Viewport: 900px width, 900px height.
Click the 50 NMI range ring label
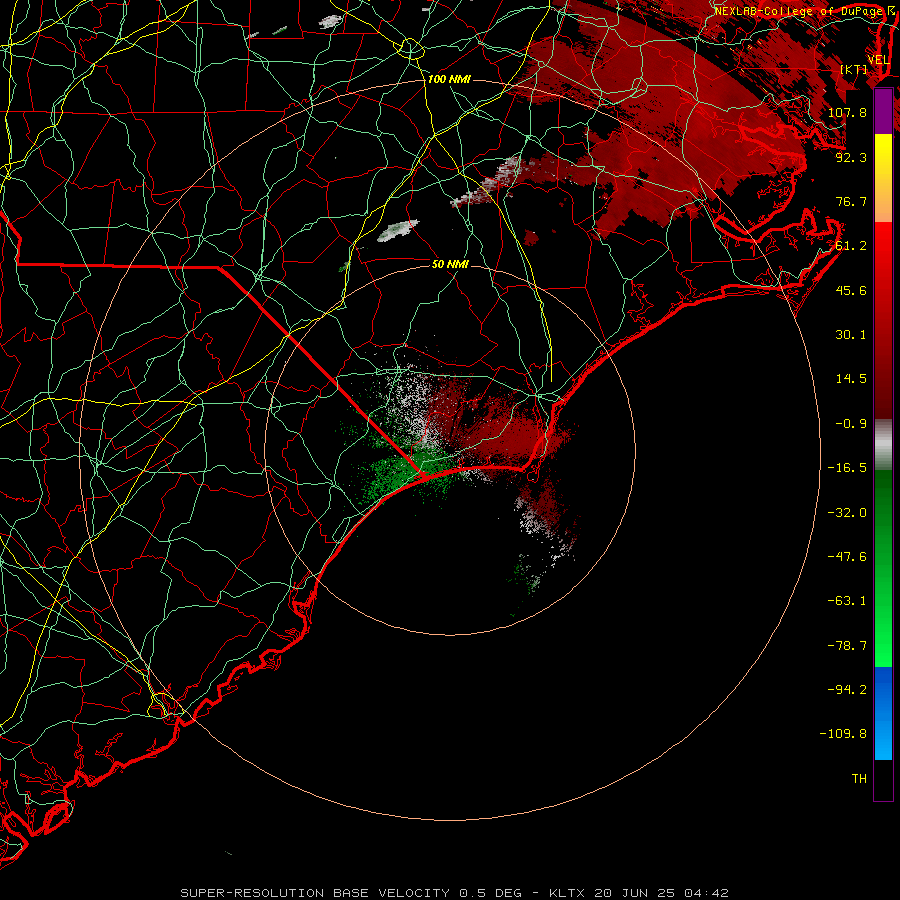tap(450, 264)
